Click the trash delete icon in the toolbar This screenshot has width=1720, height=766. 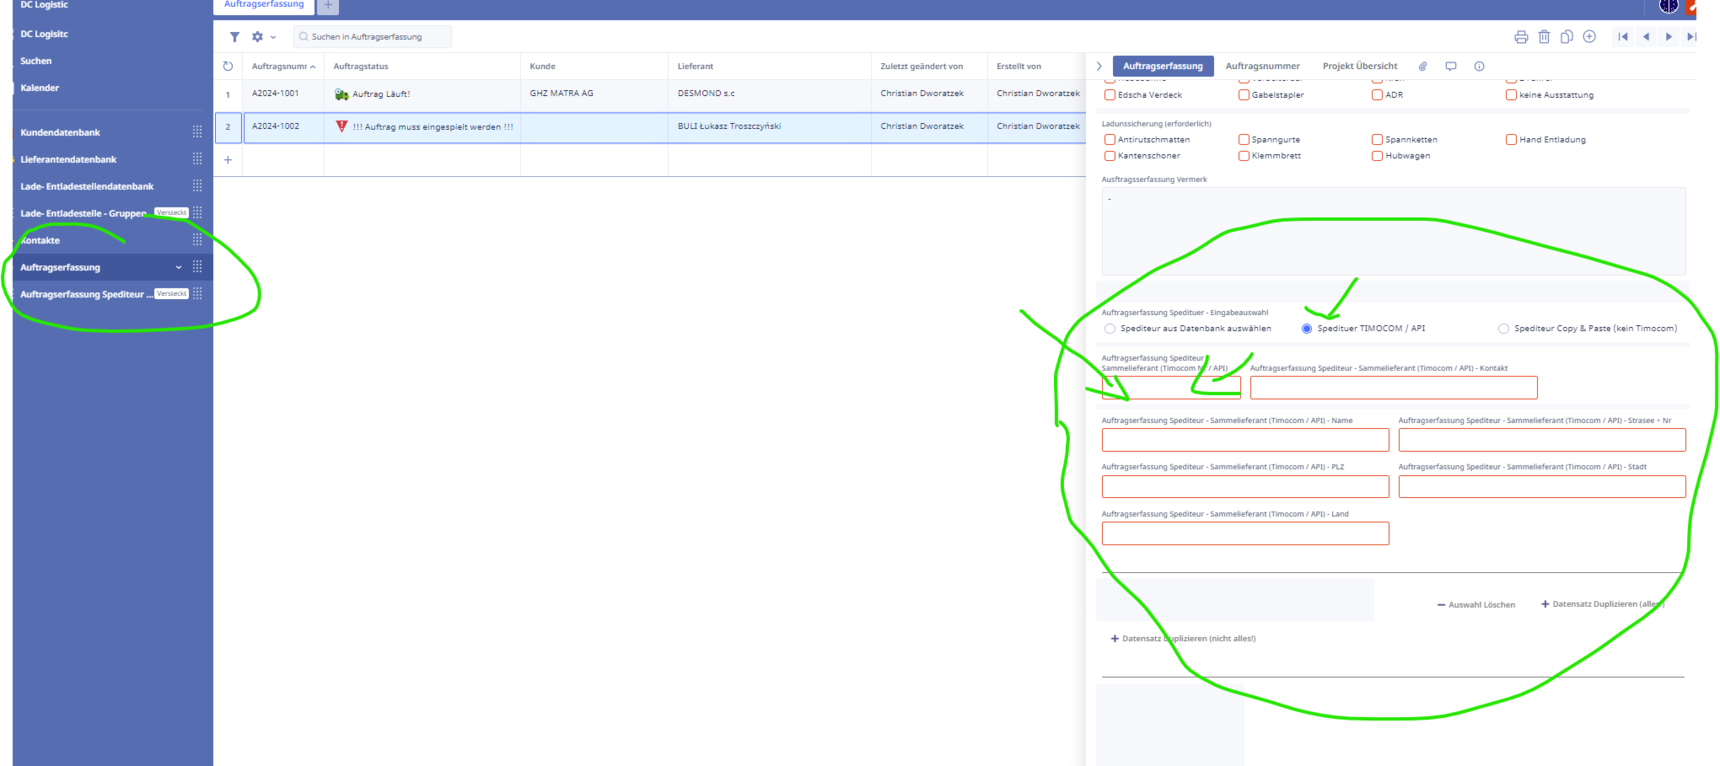tap(1544, 37)
